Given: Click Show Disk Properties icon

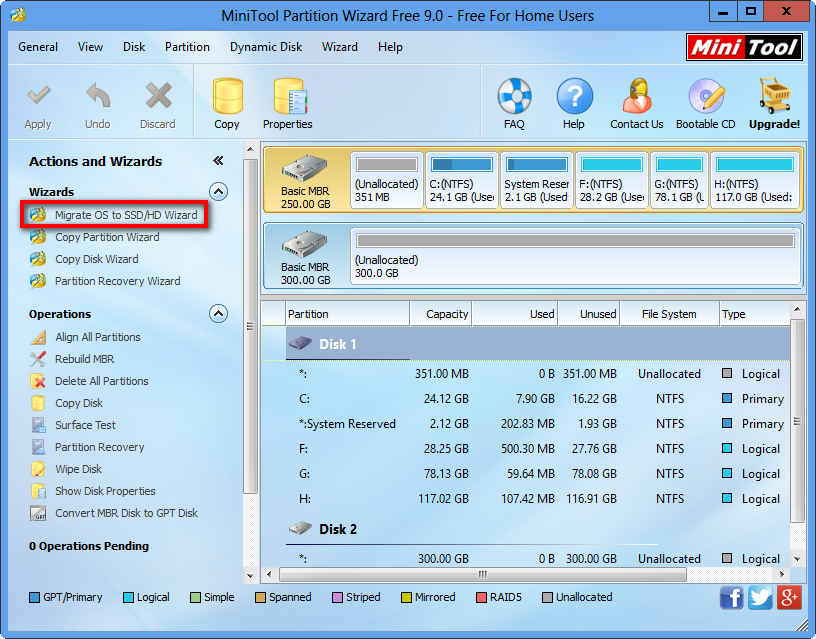Looking at the screenshot, I should coord(38,491).
